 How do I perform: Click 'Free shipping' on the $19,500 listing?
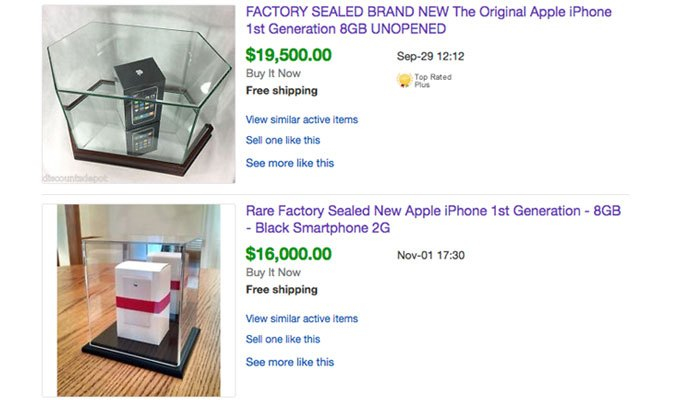click(x=281, y=91)
